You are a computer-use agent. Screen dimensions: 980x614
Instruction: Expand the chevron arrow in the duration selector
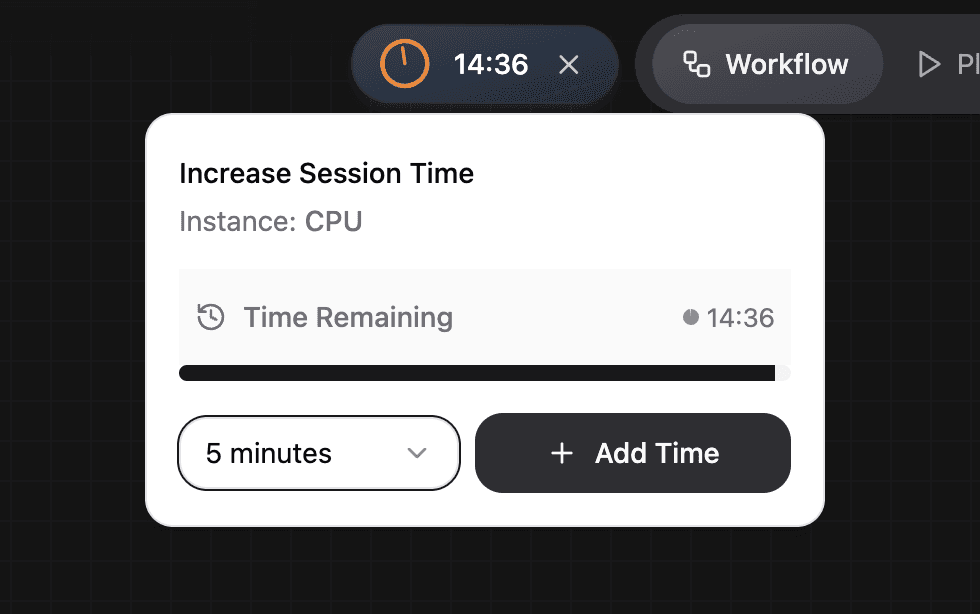[417, 453]
